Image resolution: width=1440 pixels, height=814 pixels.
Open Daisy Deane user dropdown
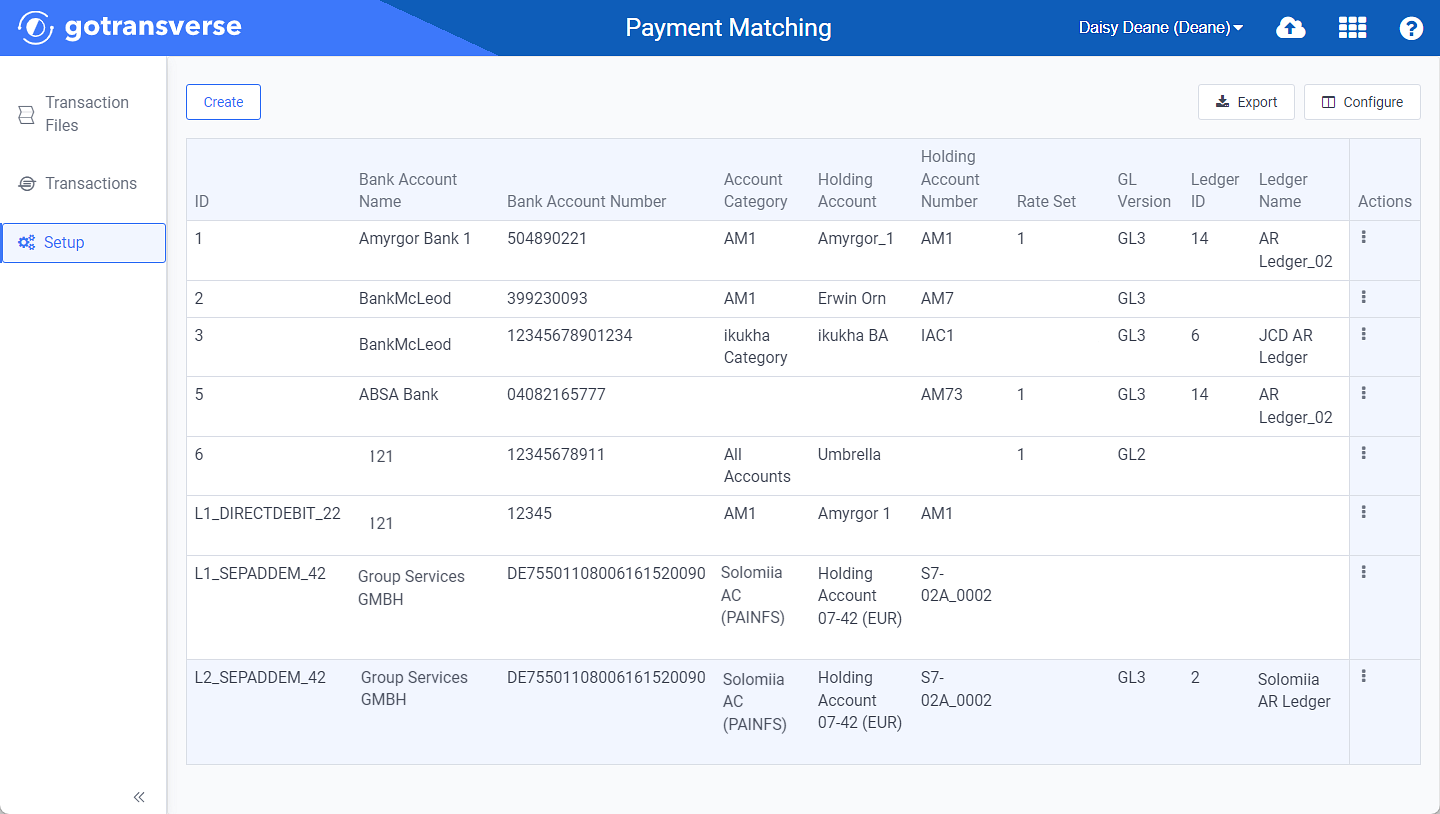point(1160,28)
